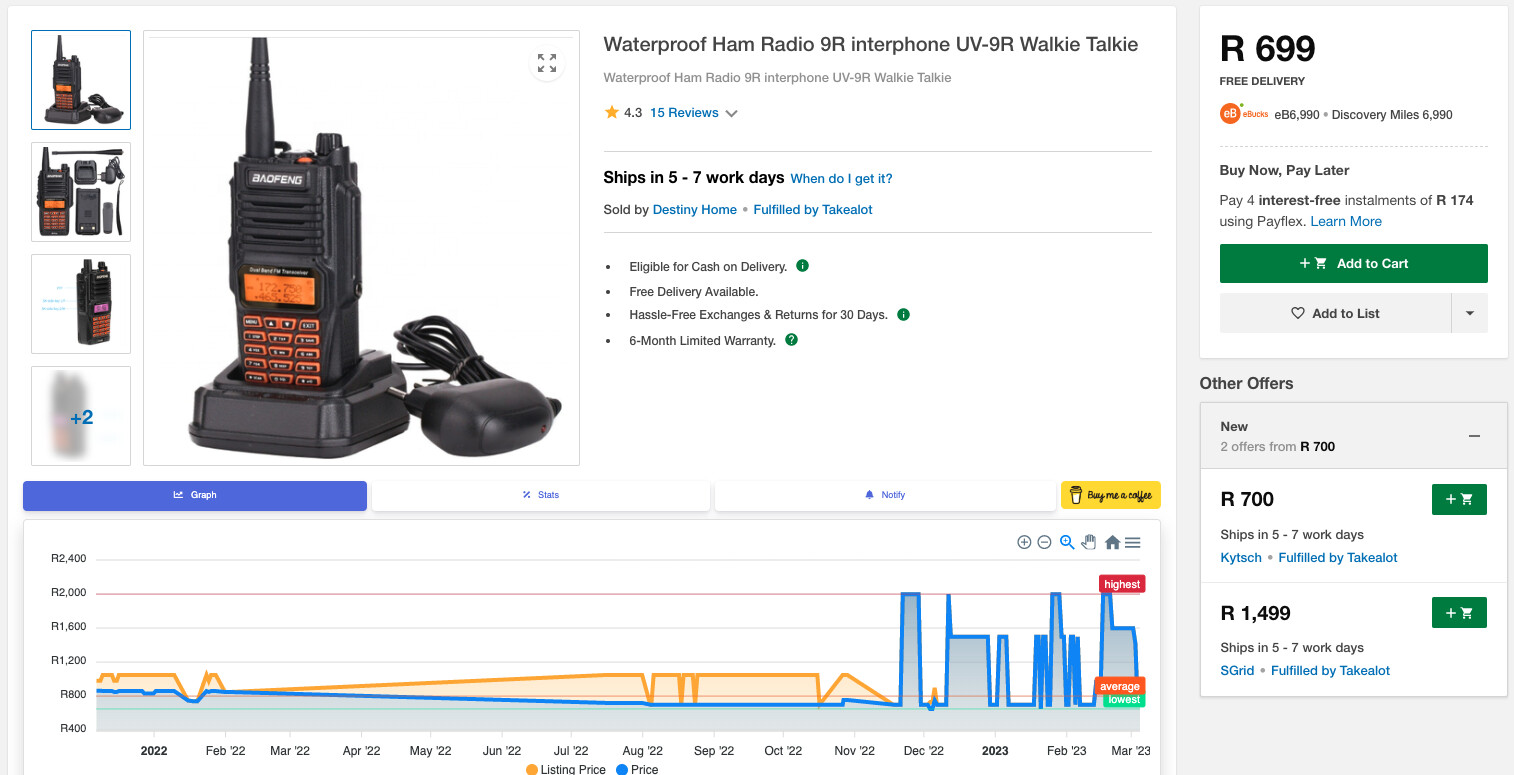
Task: Select the magnifier selection zoom tool
Action: pos(1067,542)
